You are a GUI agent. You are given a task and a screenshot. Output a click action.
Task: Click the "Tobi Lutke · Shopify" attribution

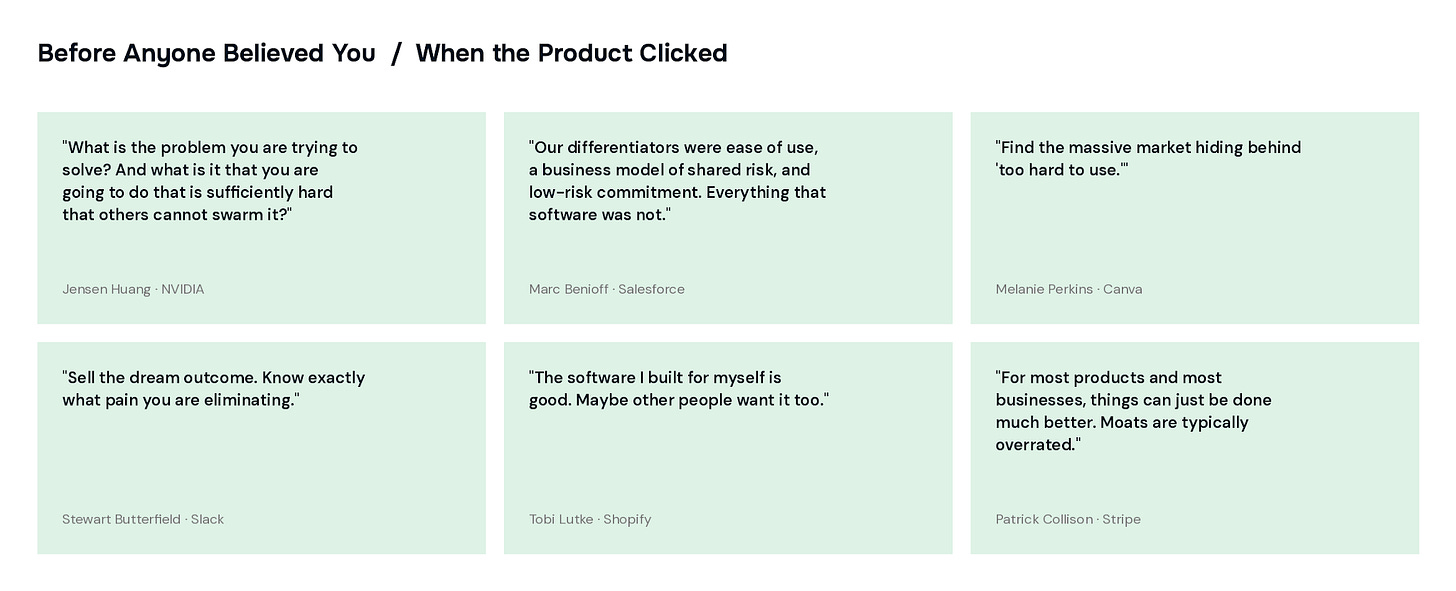click(590, 519)
